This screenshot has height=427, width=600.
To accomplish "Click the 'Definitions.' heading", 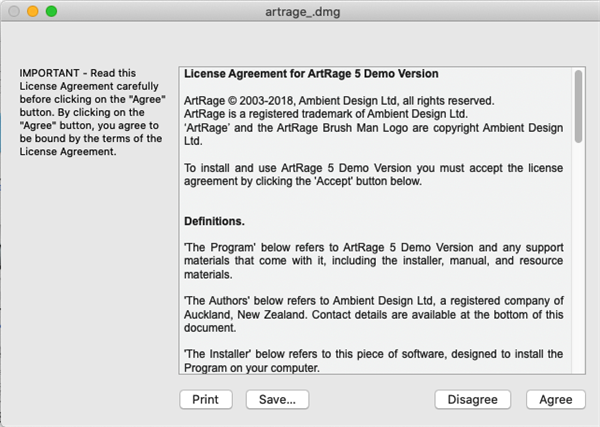I will click(214, 221).
